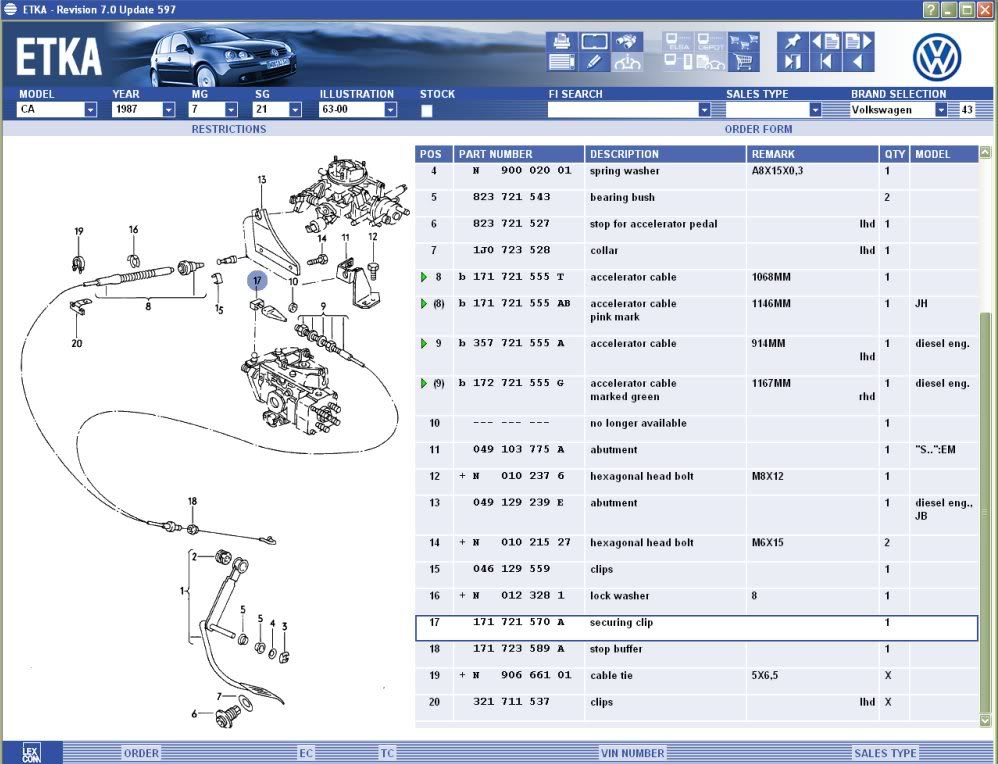The height and width of the screenshot is (764, 998).
Task: Click the RESTRICTIONS link
Action: tap(229, 129)
